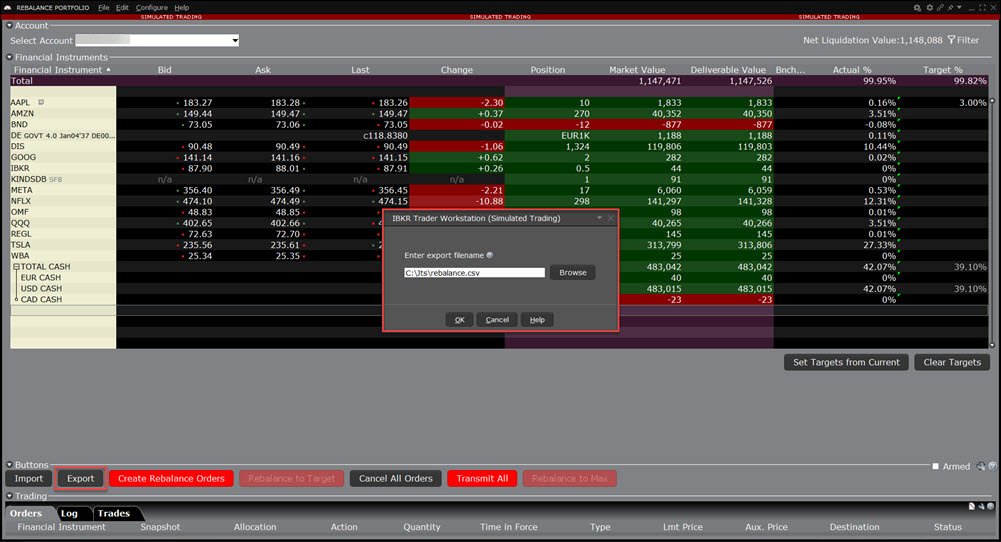Select the NFLX instrument row
The height and width of the screenshot is (542, 1001).
point(63,201)
